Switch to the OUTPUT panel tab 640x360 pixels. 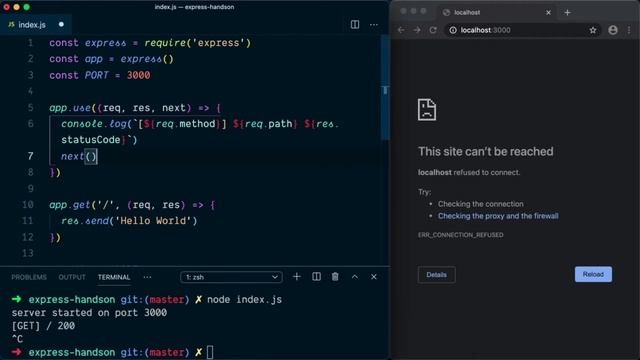pos(72,277)
